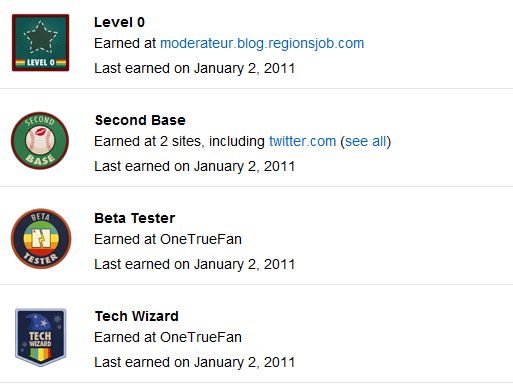
Task: Open the twitter.com link
Action: pyautogui.click(x=302, y=141)
